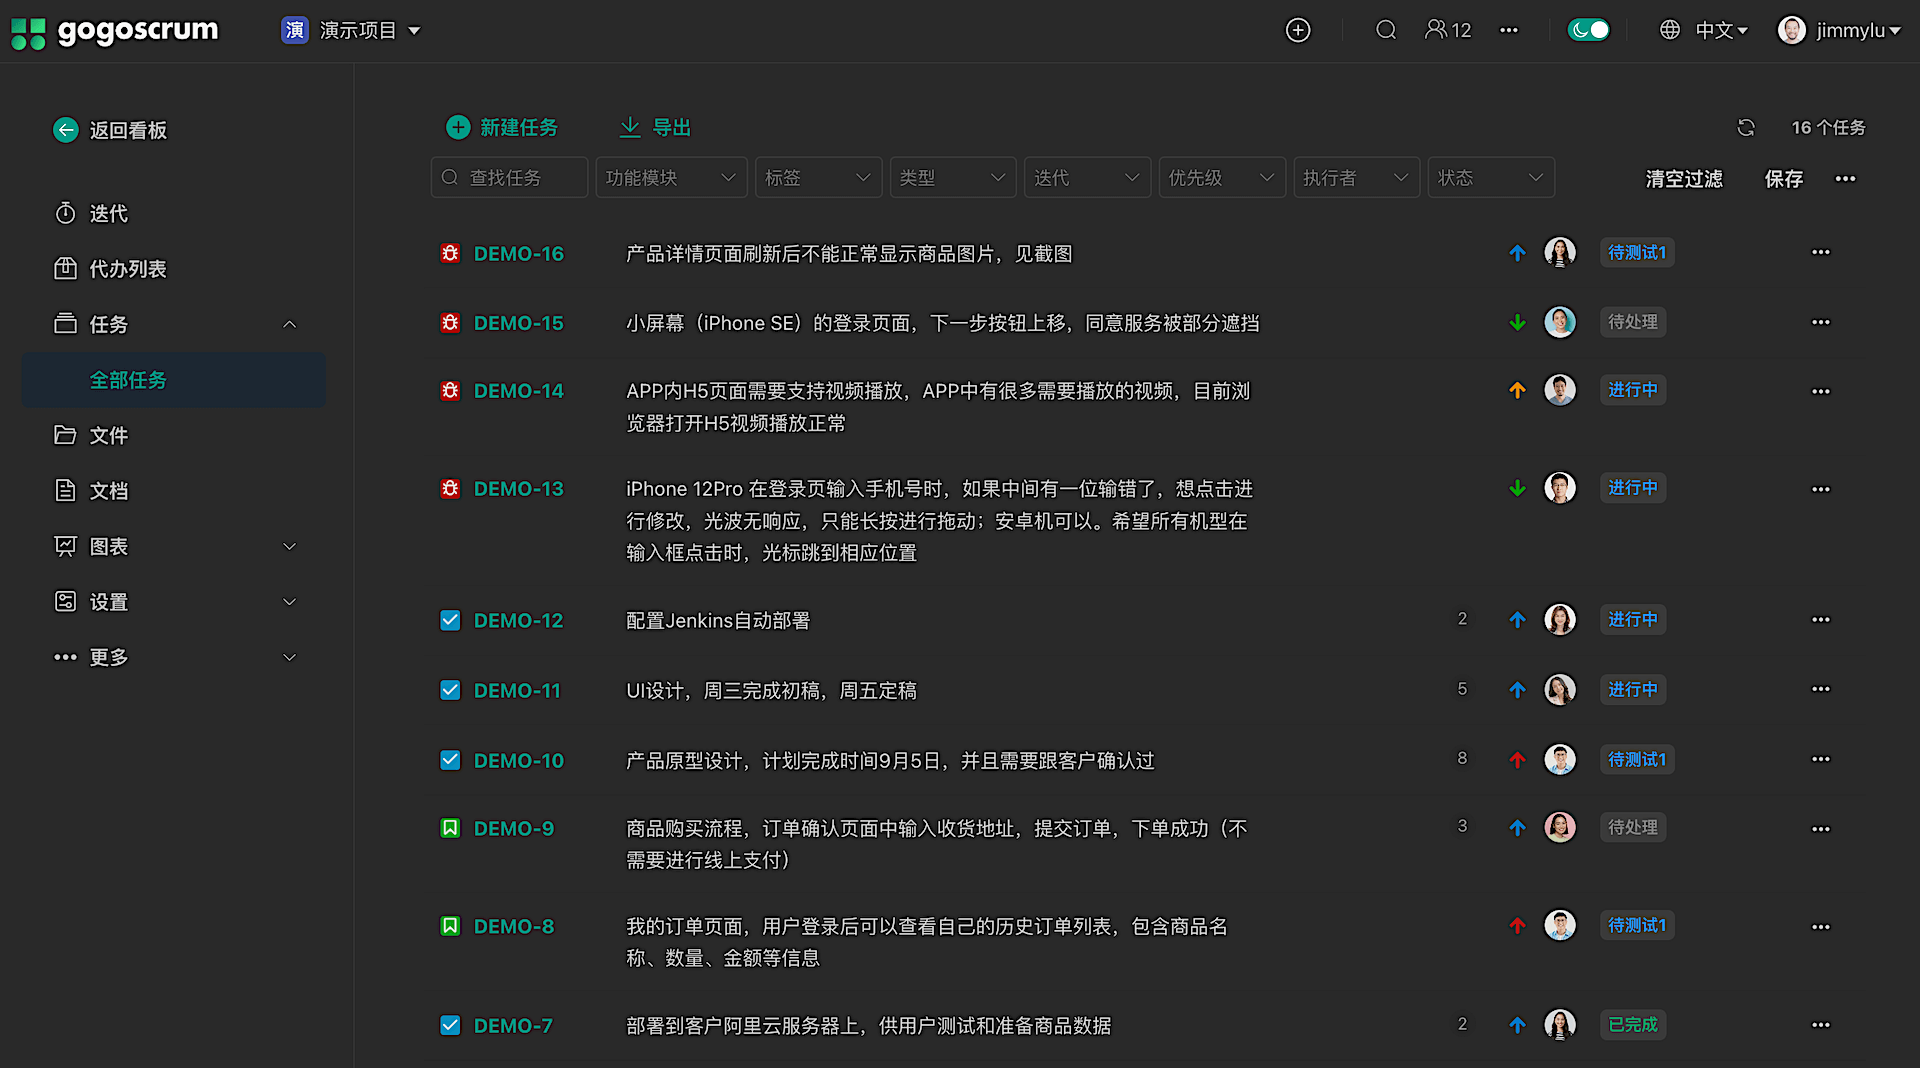Select 全部任务 in the sidebar
The width and height of the screenshot is (1920, 1068).
(128, 380)
